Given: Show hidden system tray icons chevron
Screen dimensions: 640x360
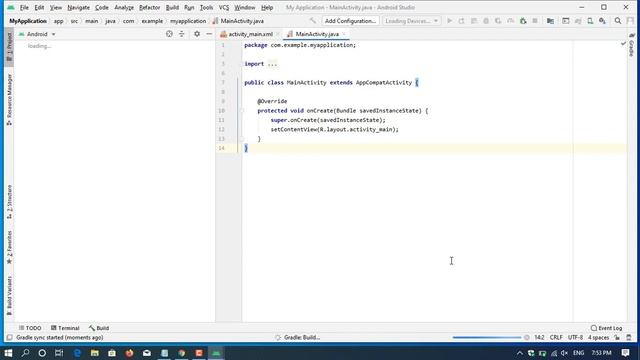Looking at the screenshot, I should (519, 353).
